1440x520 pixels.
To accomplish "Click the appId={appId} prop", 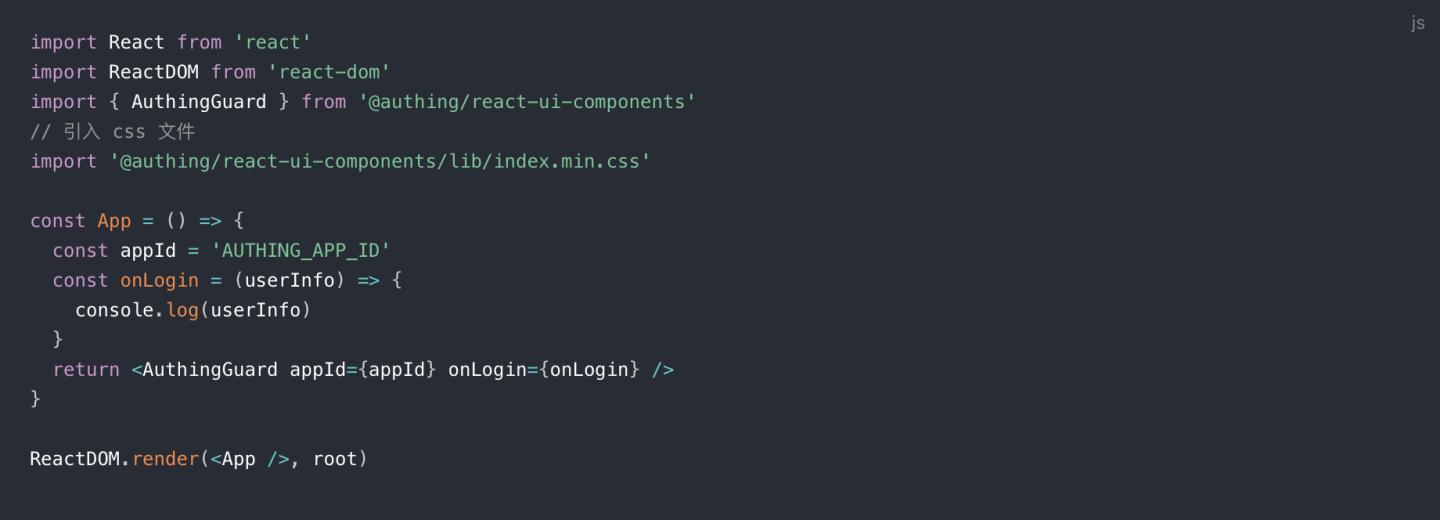I will pyautogui.click(x=363, y=370).
